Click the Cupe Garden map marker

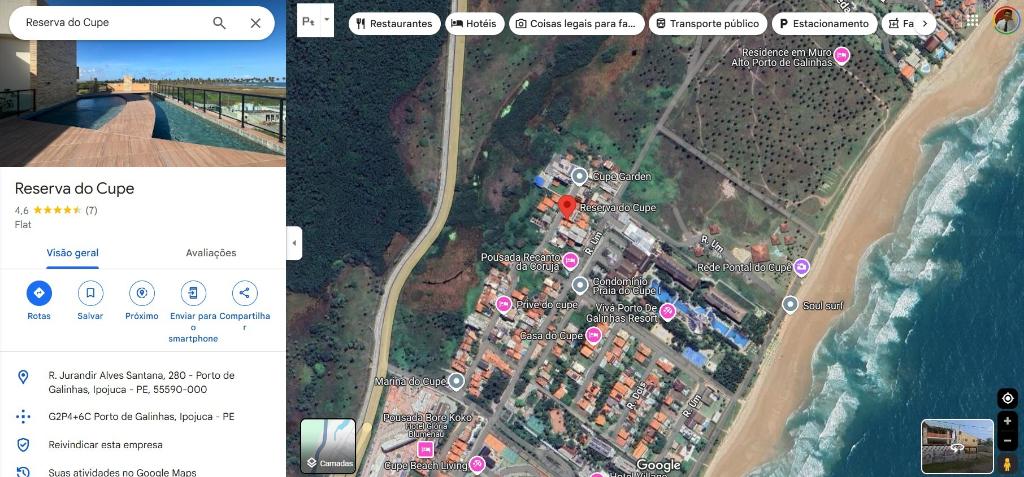[579, 176]
